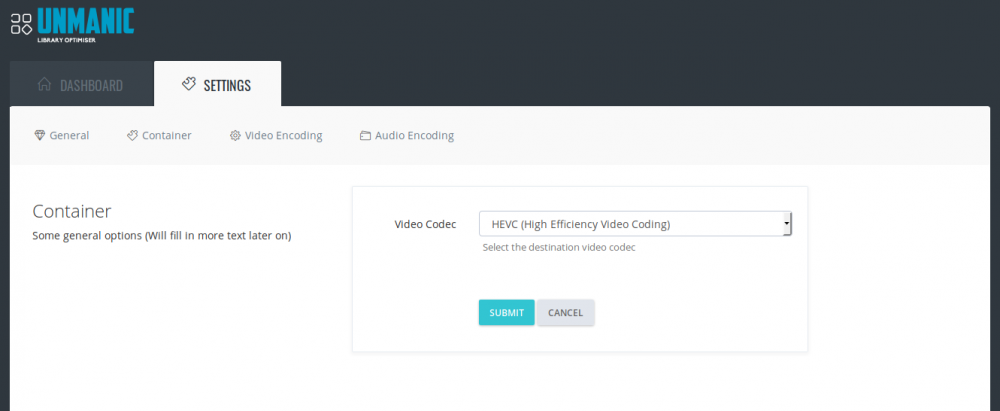Click the 'Library Optimiser' tagline
Image resolution: width=1000 pixels, height=411 pixels.
[x=66, y=40]
